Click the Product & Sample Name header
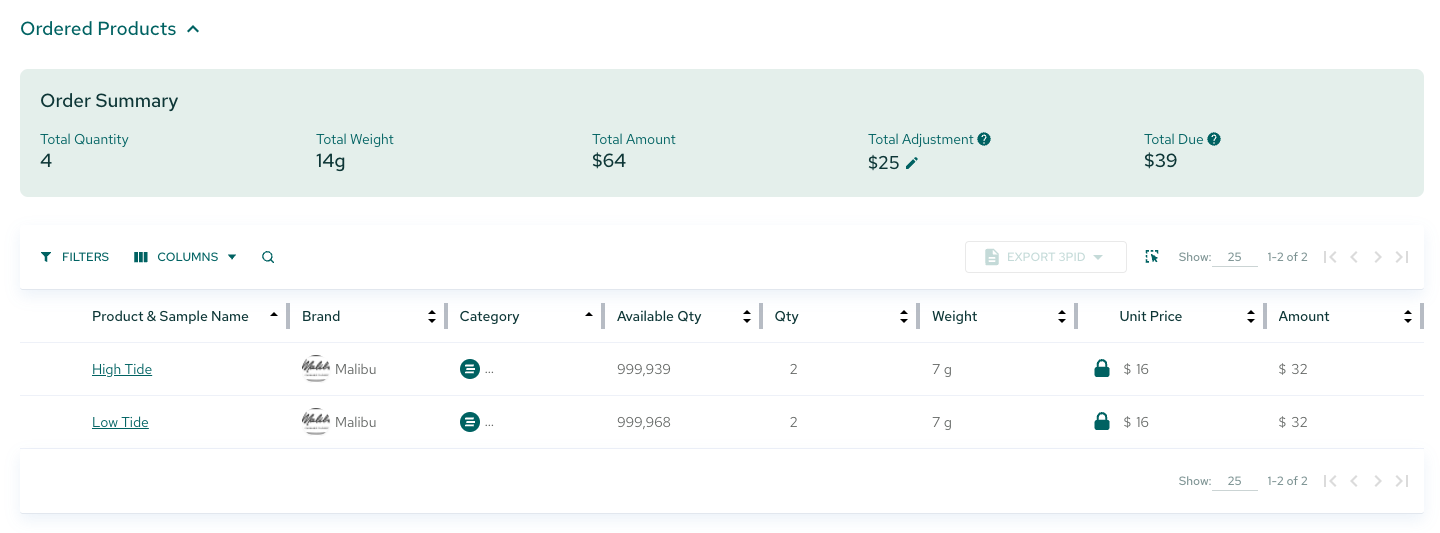 tap(170, 316)
